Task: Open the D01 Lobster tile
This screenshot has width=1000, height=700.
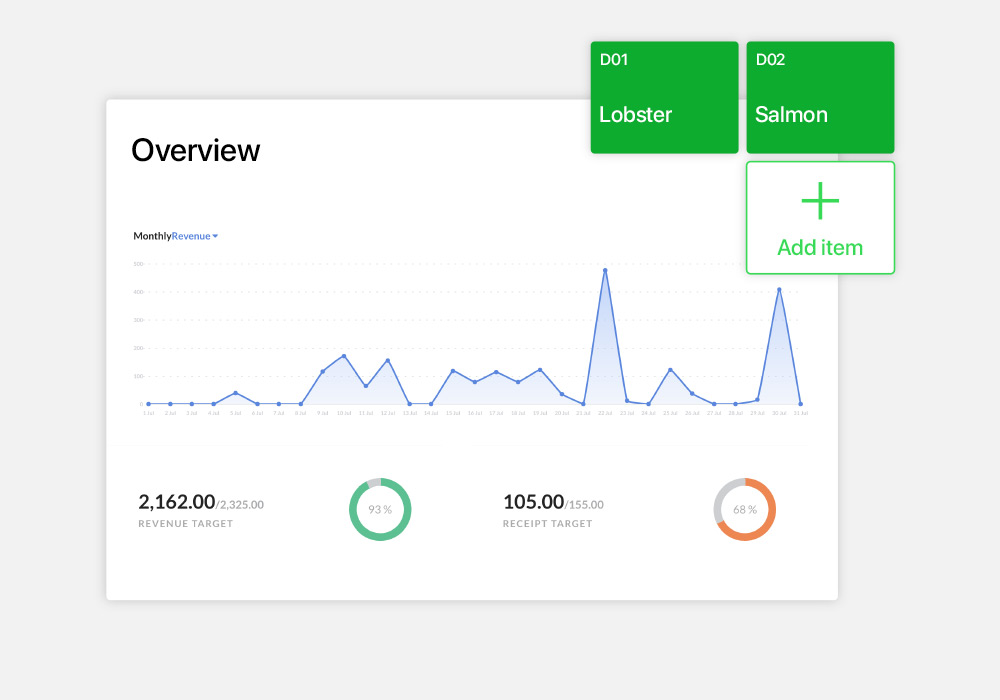Action: pyautogui.click(x=664, y=97)
